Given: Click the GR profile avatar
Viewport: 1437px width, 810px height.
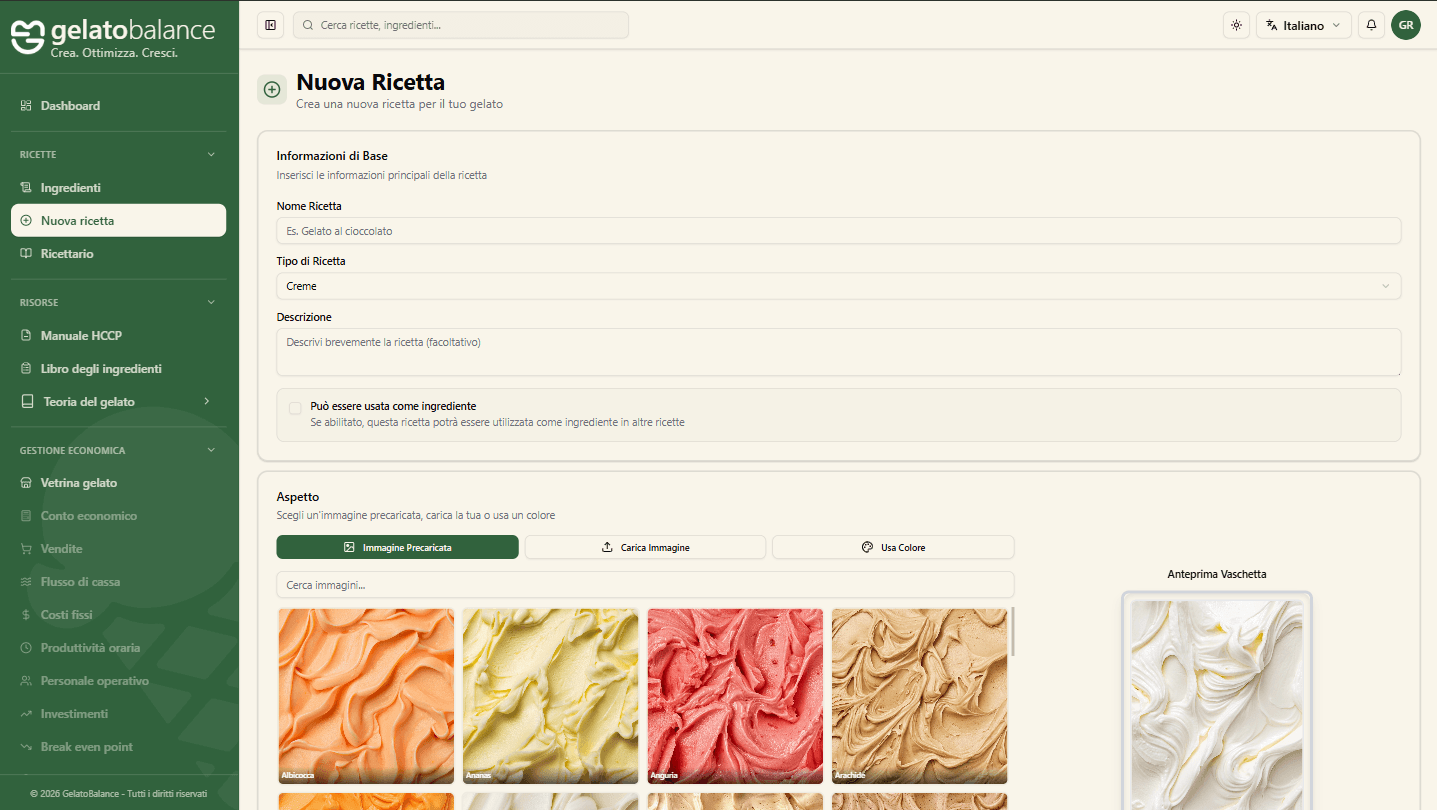Looking at the screenshot, I should tap(1406, 25).
